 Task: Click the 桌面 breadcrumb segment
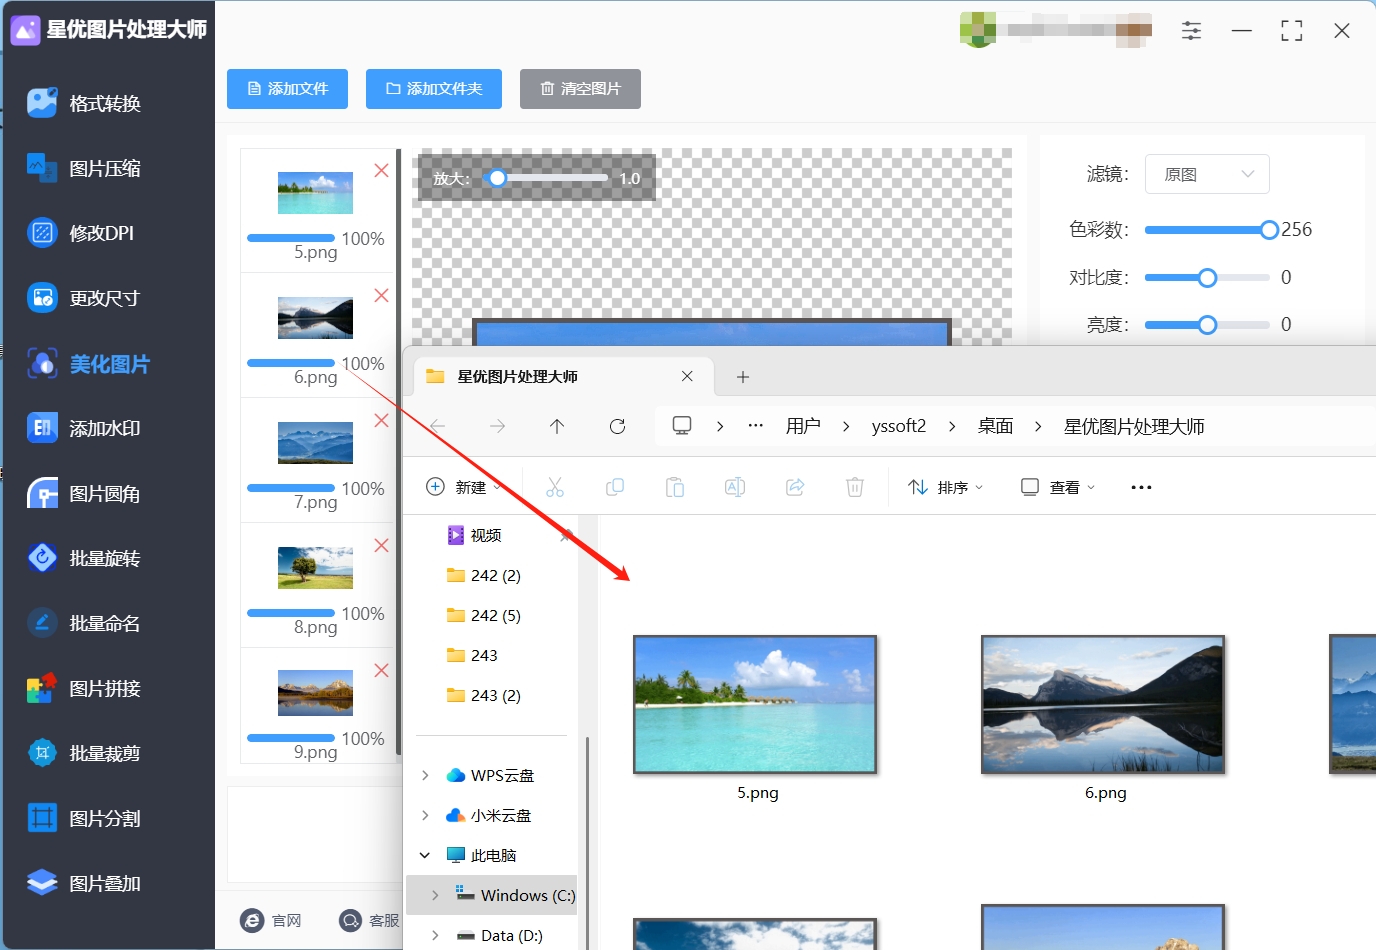[x=995, y=426]
